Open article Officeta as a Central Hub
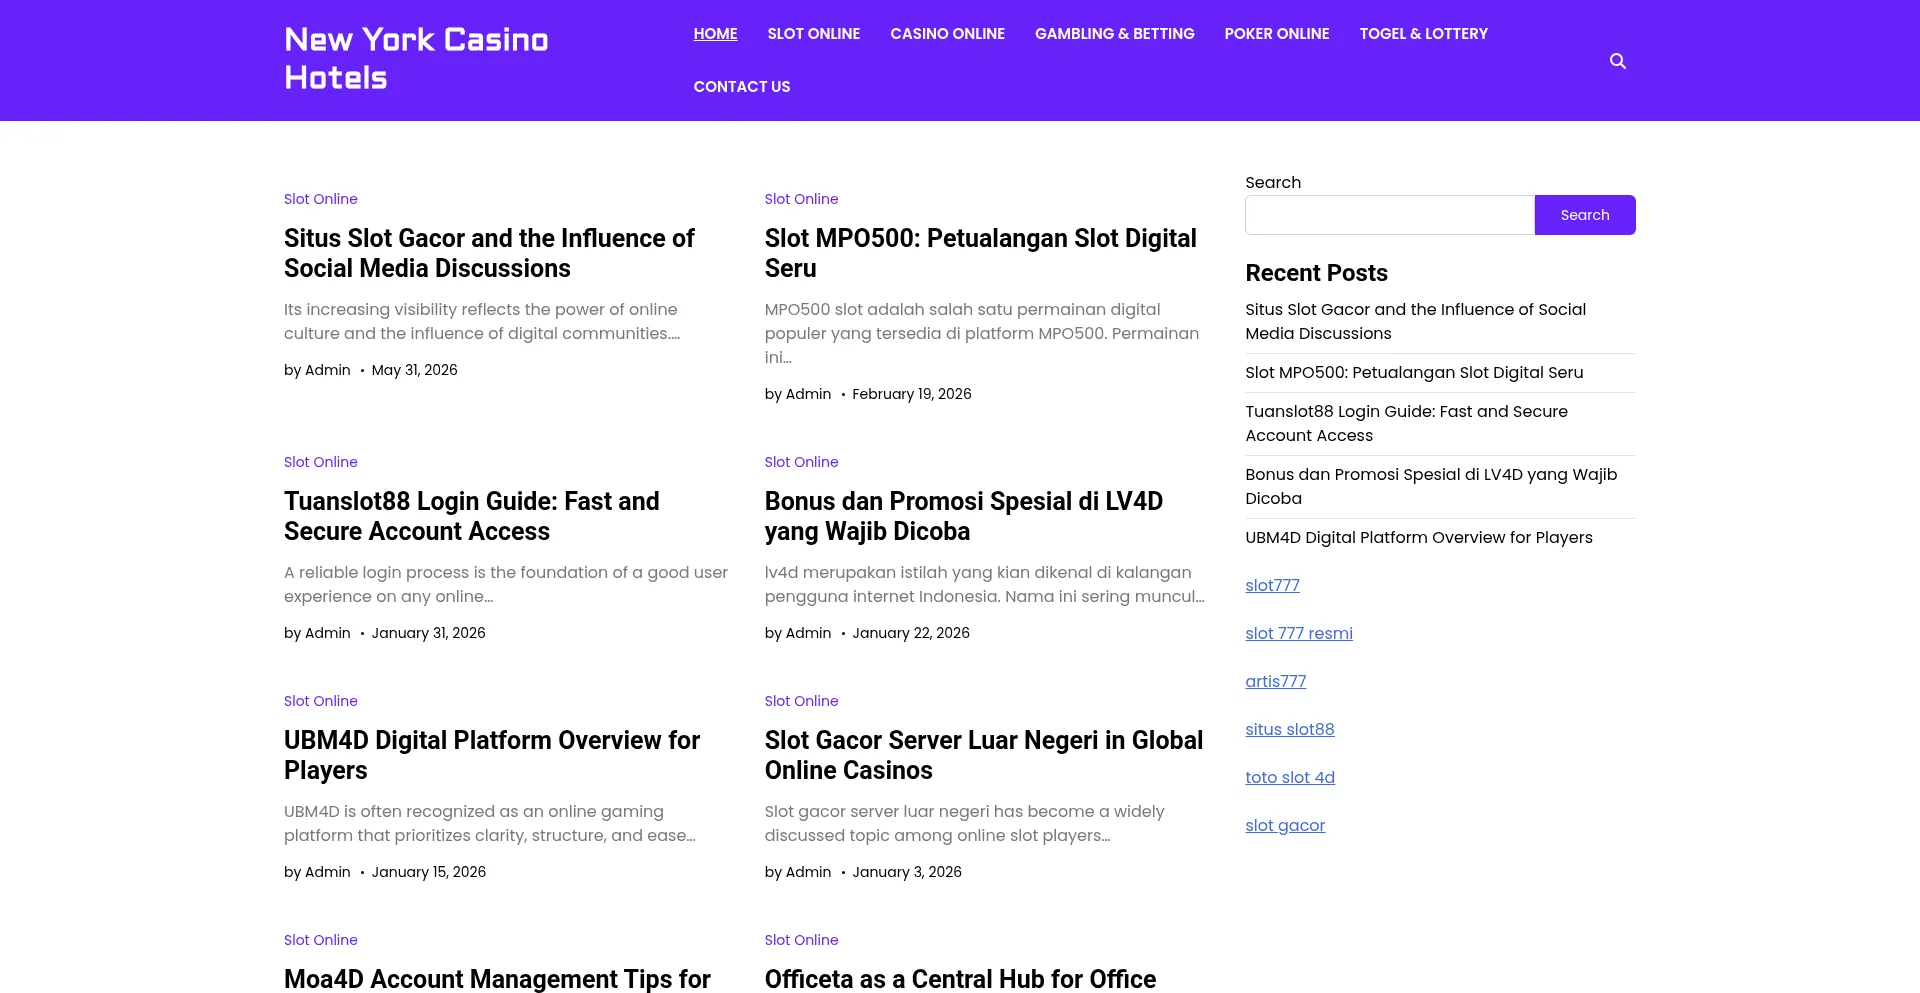This screenshot has height=993, width=1920. (x=960, y=979)
